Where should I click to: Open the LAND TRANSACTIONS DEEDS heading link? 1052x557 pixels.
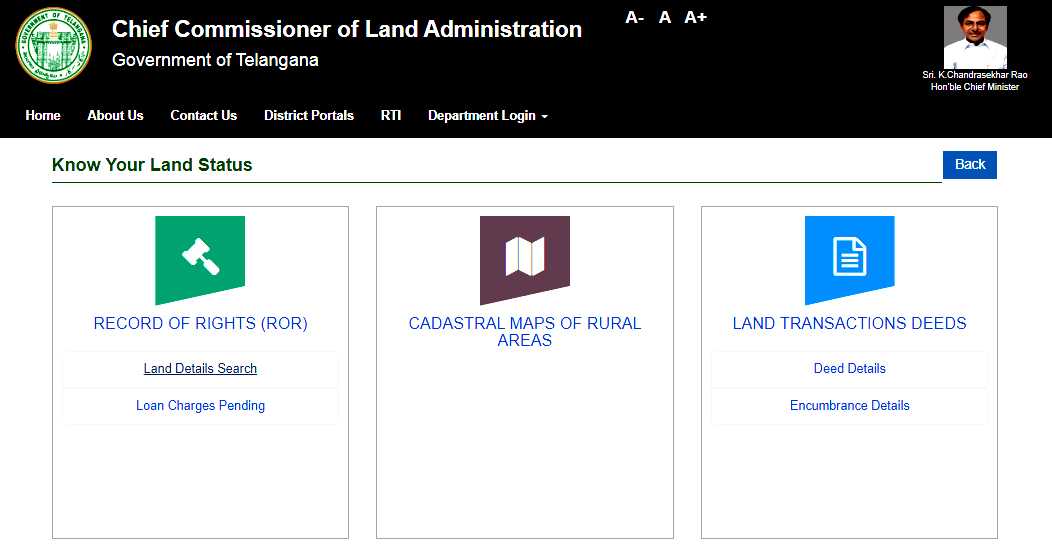click(x=849, y=323)
